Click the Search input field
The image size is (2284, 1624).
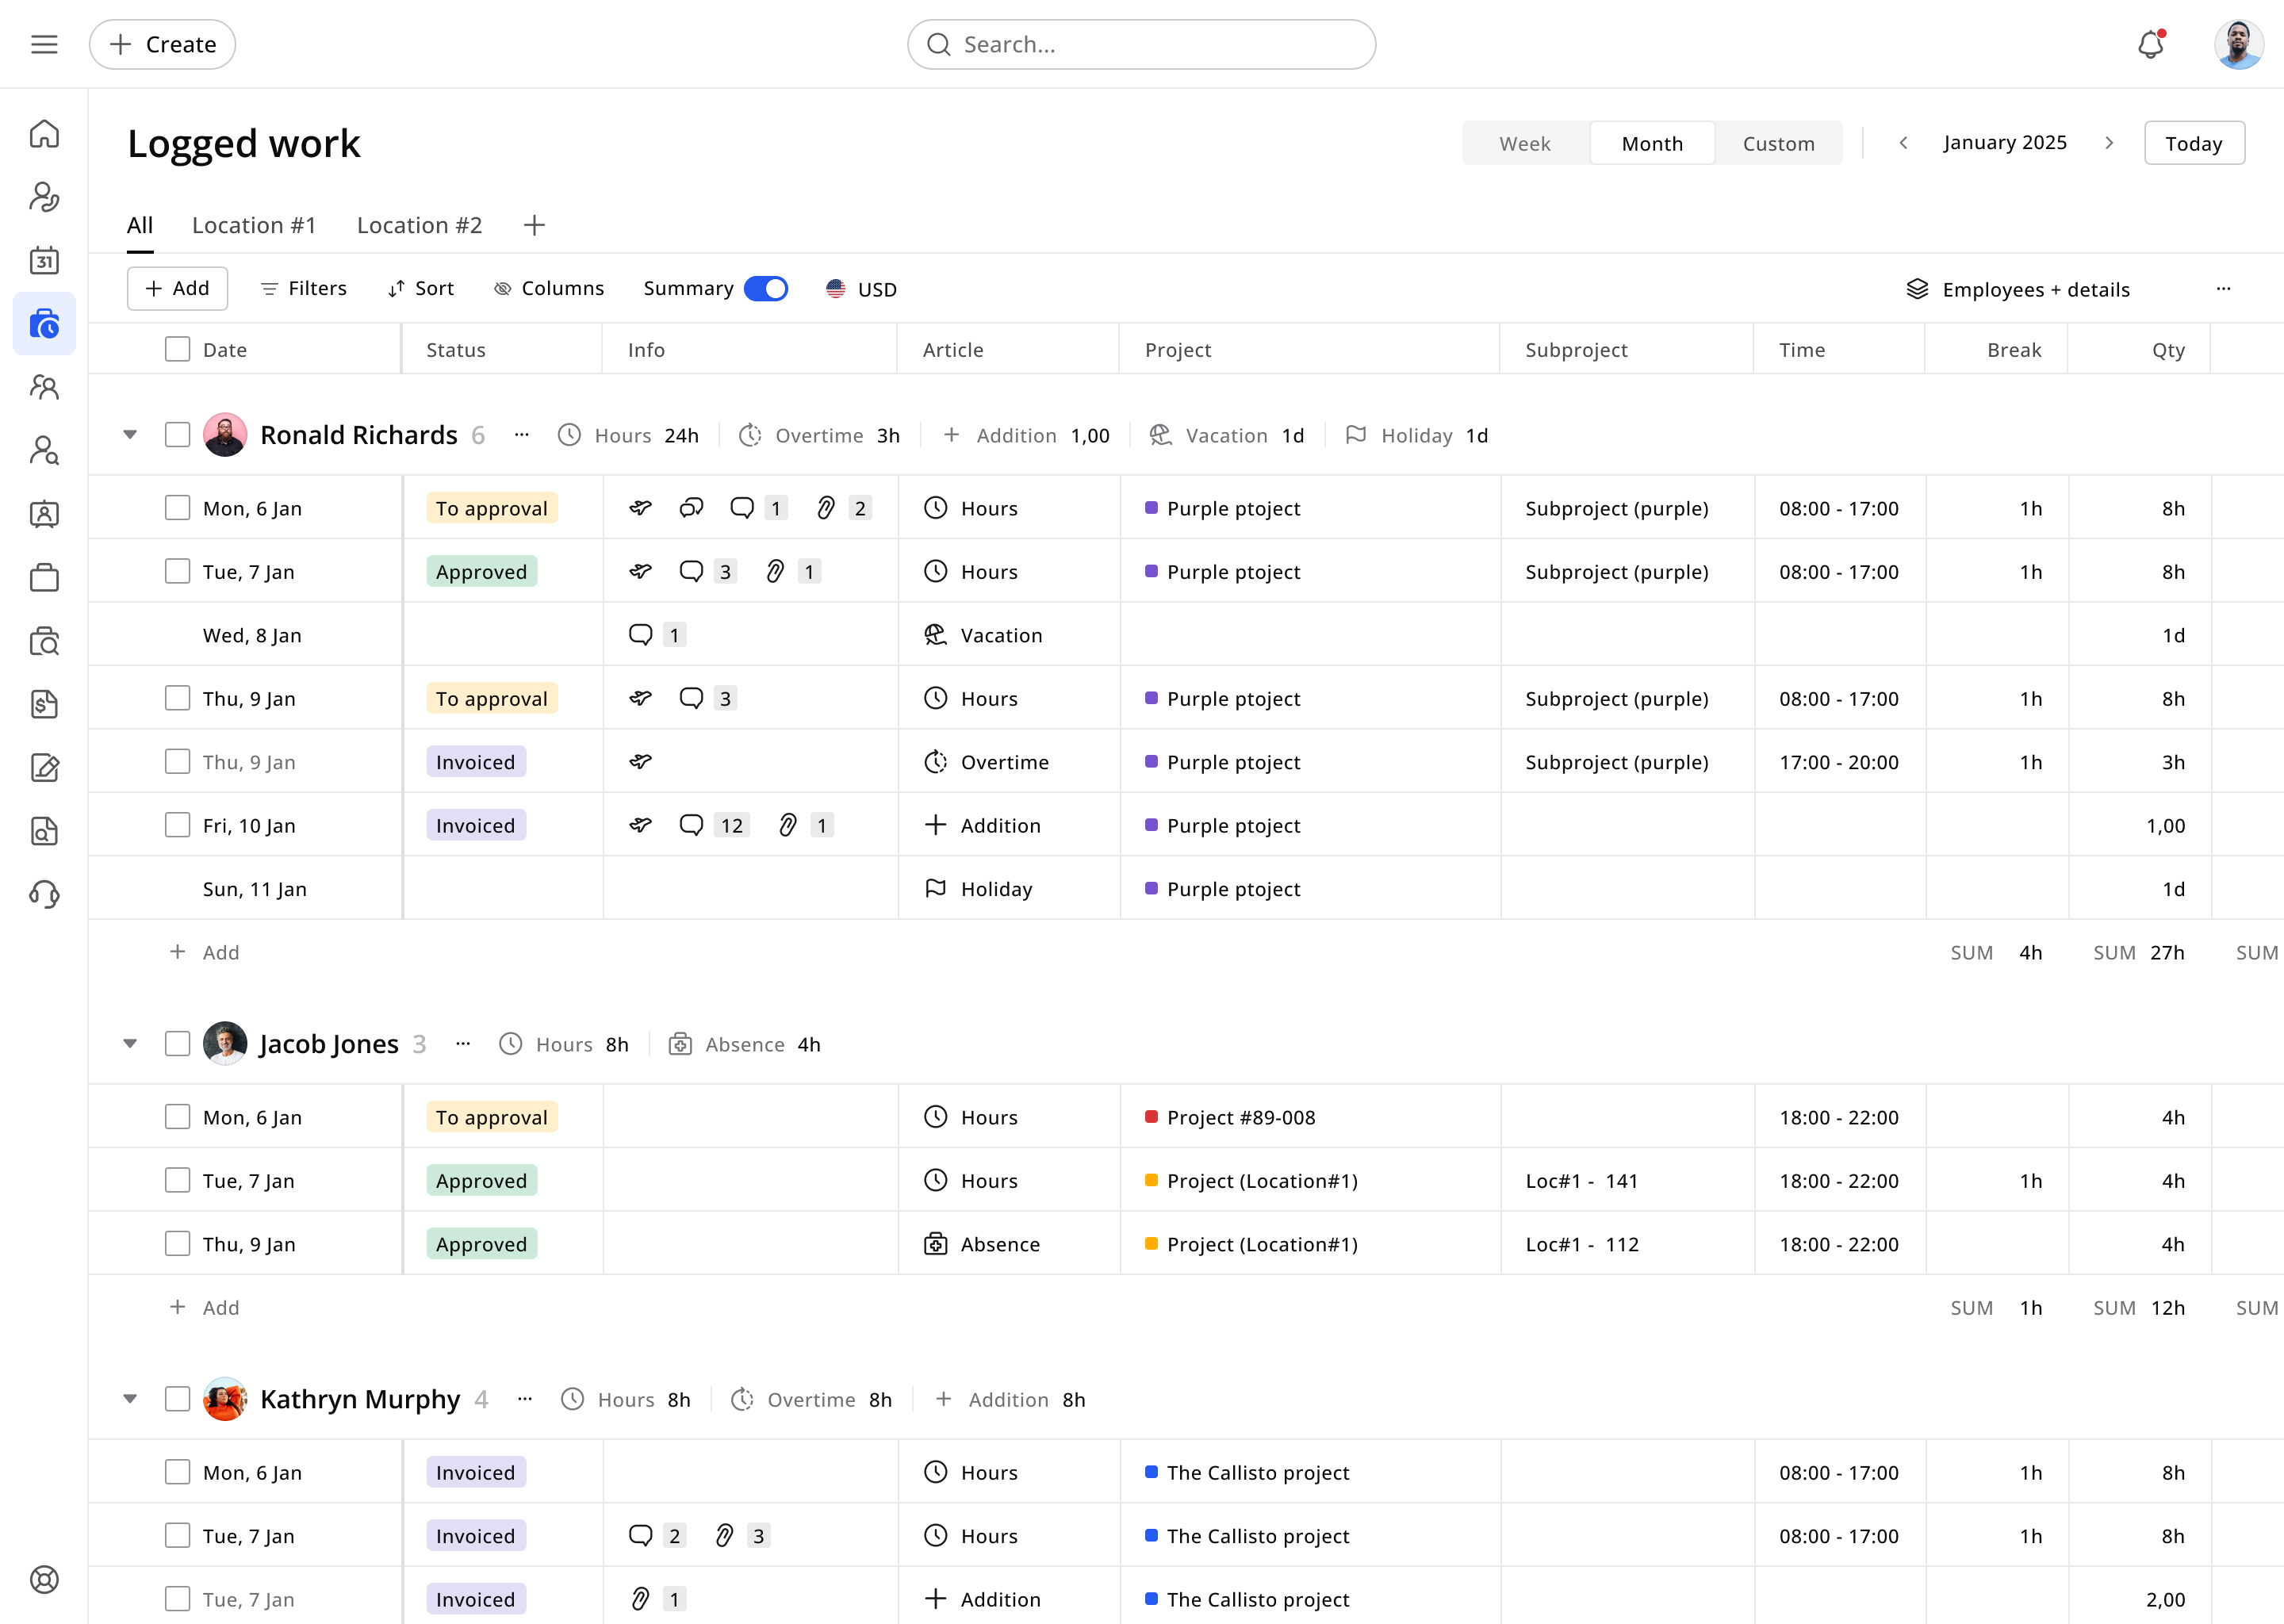pyautogui.click(x=1141, y=44)
